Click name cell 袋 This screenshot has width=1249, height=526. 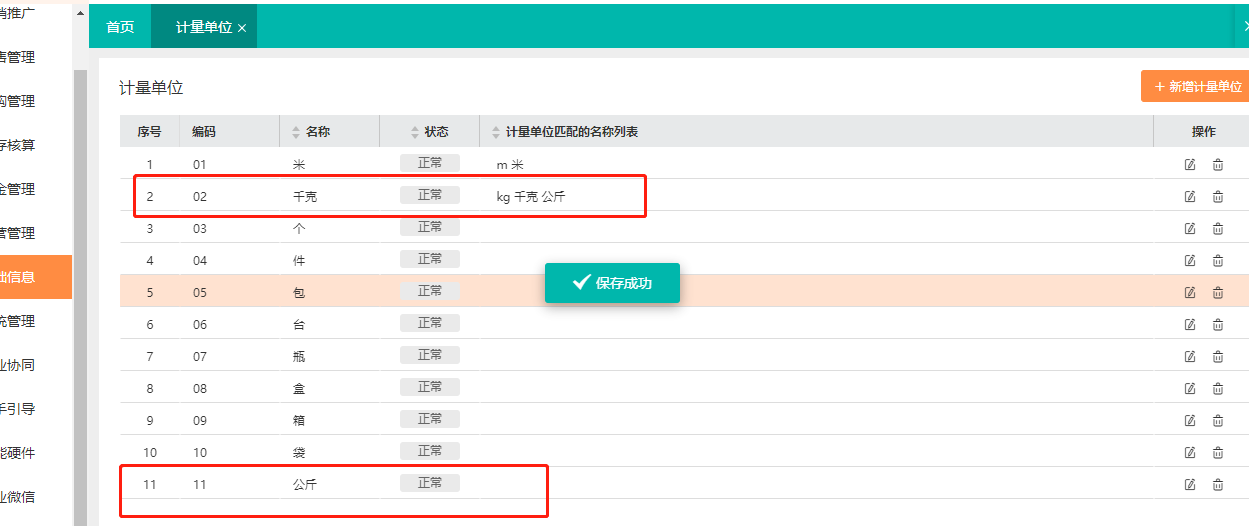(x=298, y=453)
